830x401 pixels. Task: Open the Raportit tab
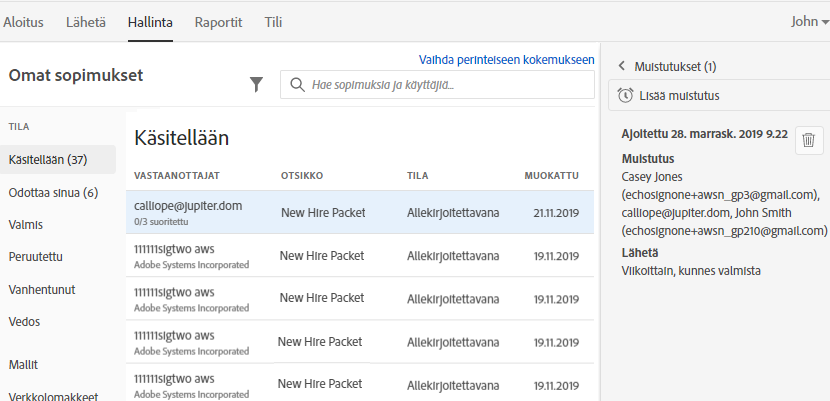coord(218,21)
